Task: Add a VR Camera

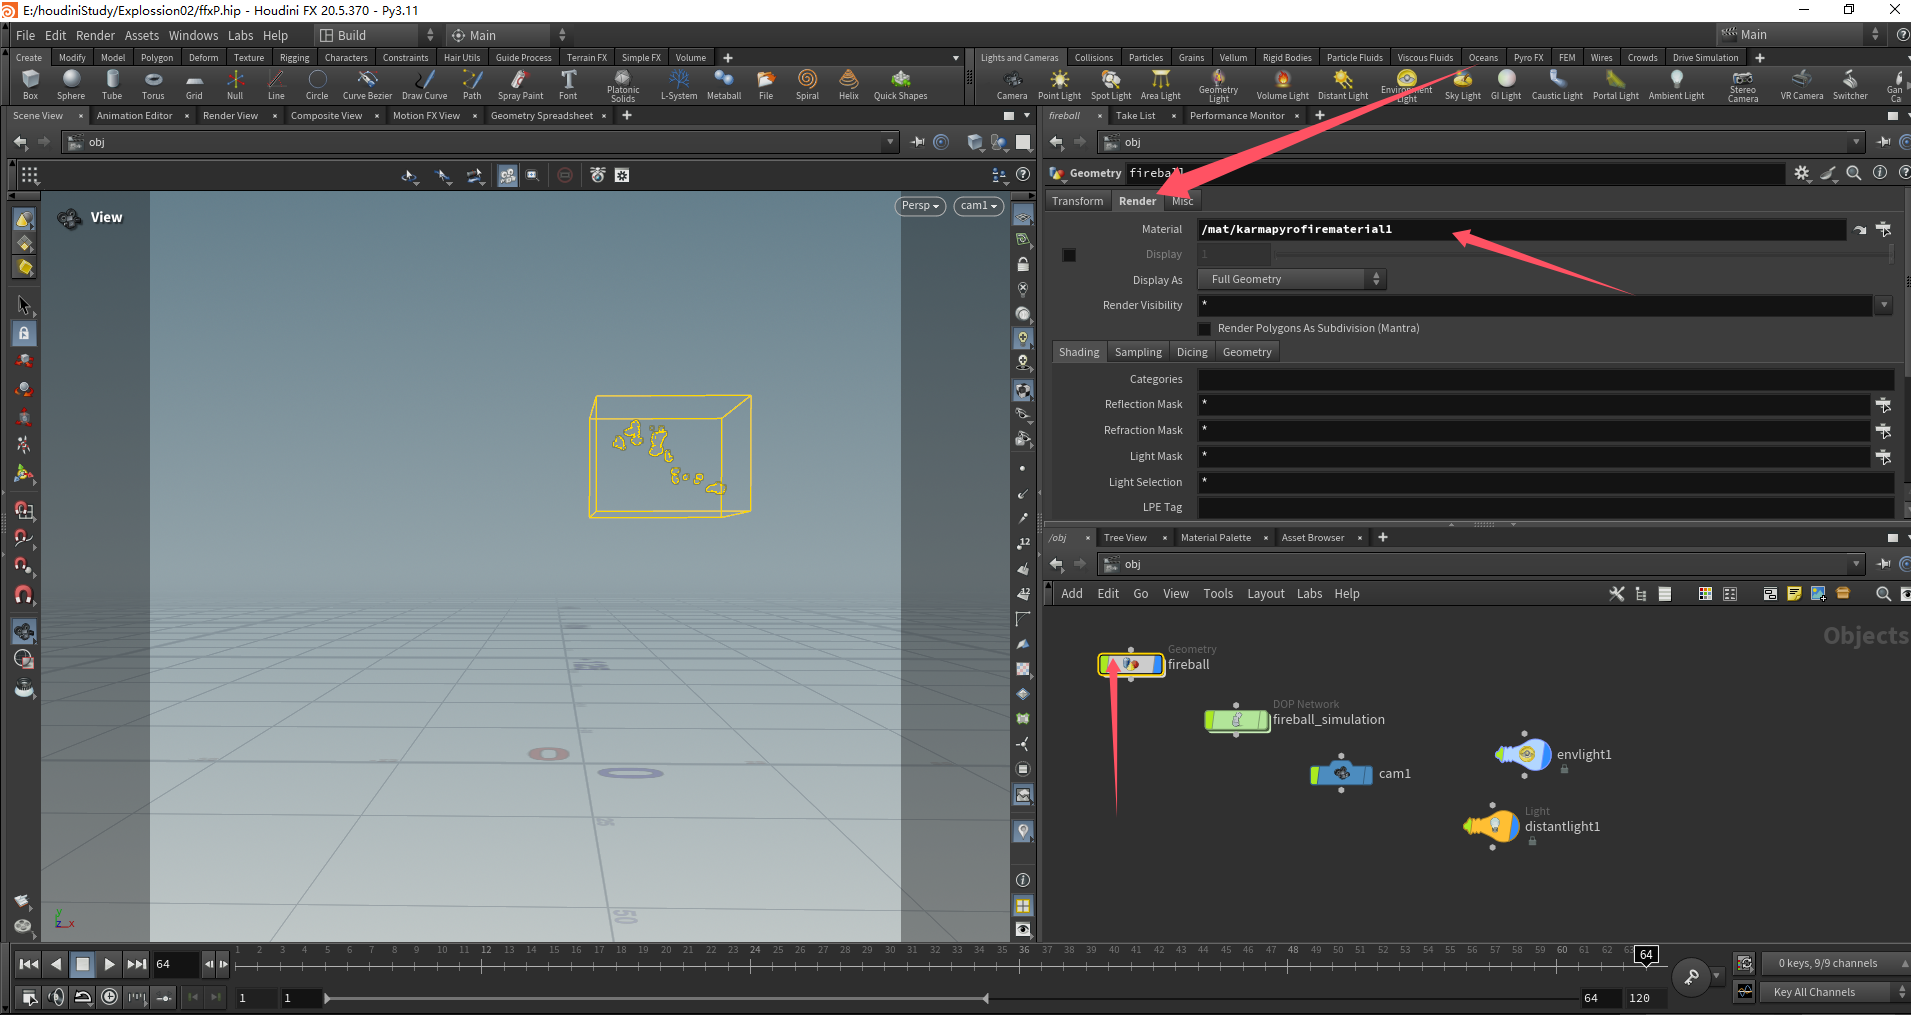Action: coord(1801,84)
